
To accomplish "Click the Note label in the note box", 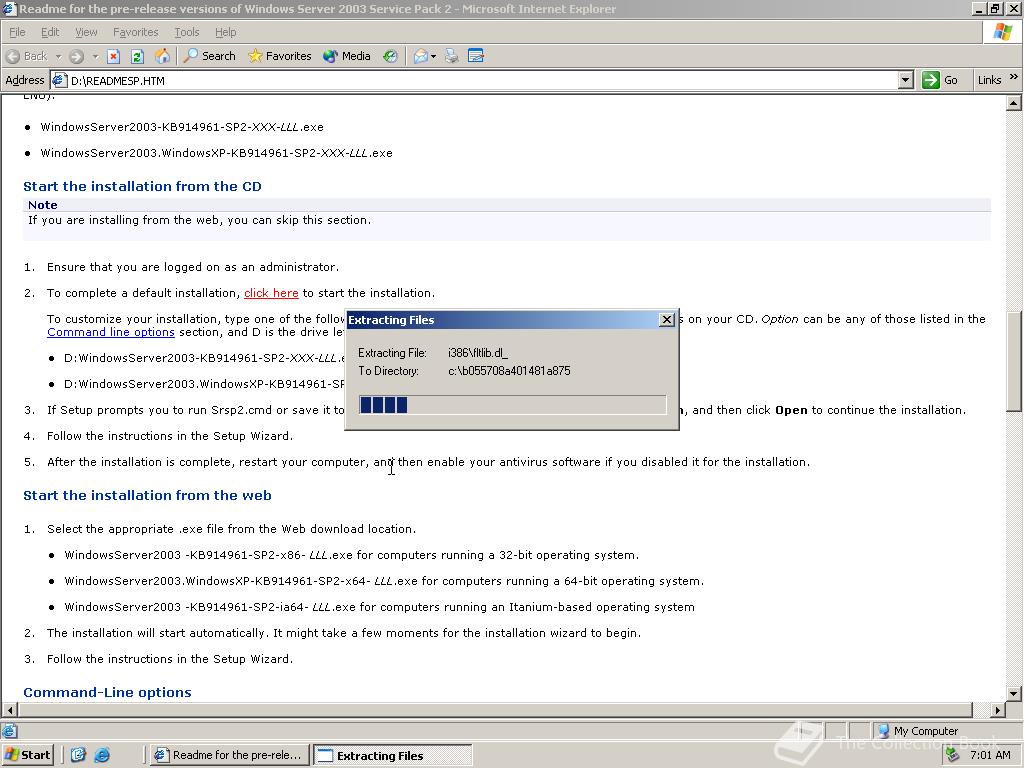I will 42,205.
